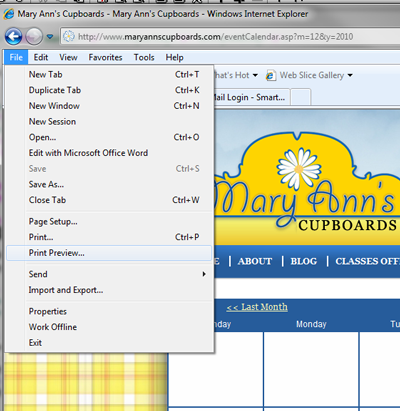Screen dimensions: 400x411
Task: Open the Help menu
Action: 174,57
